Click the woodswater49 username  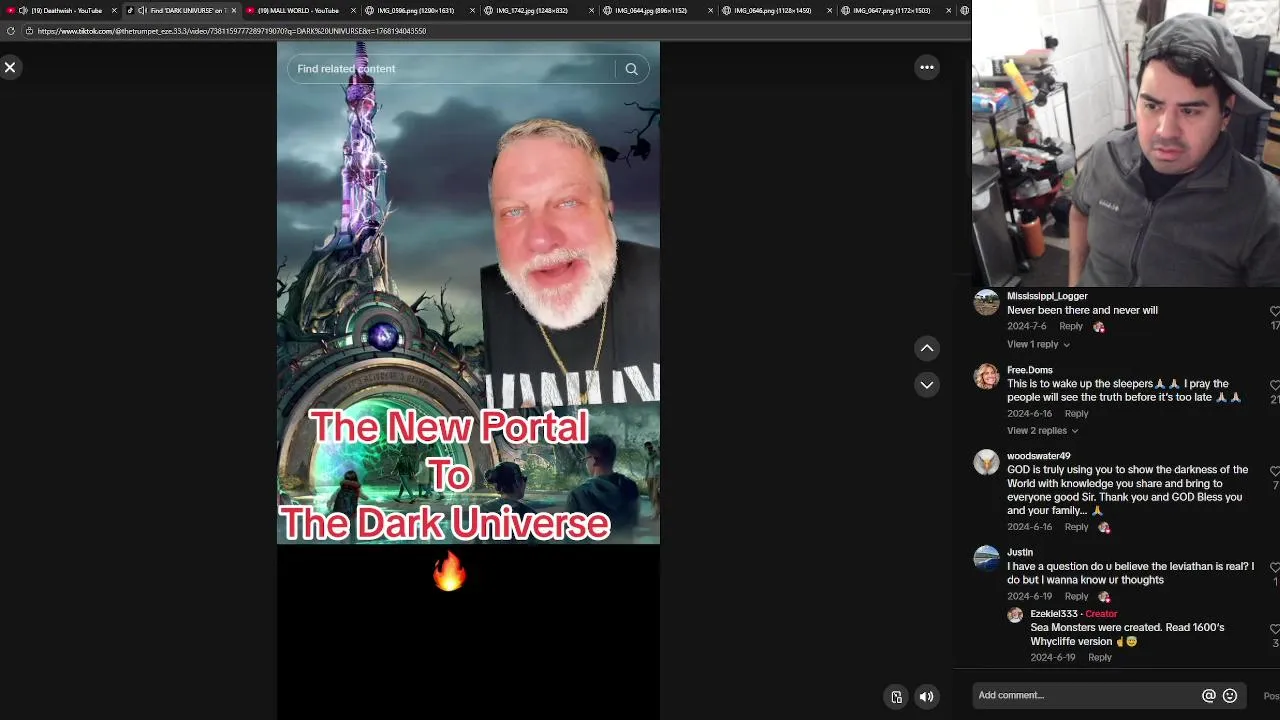(1038, 456)
